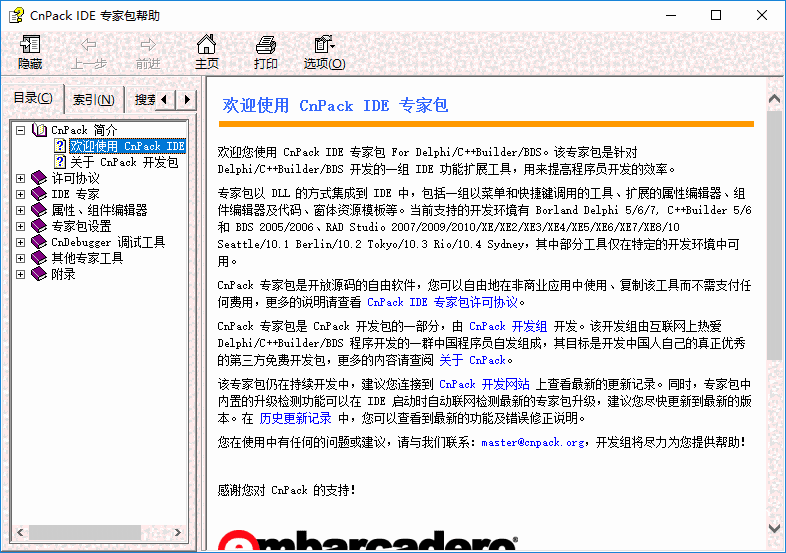Open the 关于 CnPack link
Image resolution: width=786 pixels, height=553 pixels.
(x=473, y=360)
